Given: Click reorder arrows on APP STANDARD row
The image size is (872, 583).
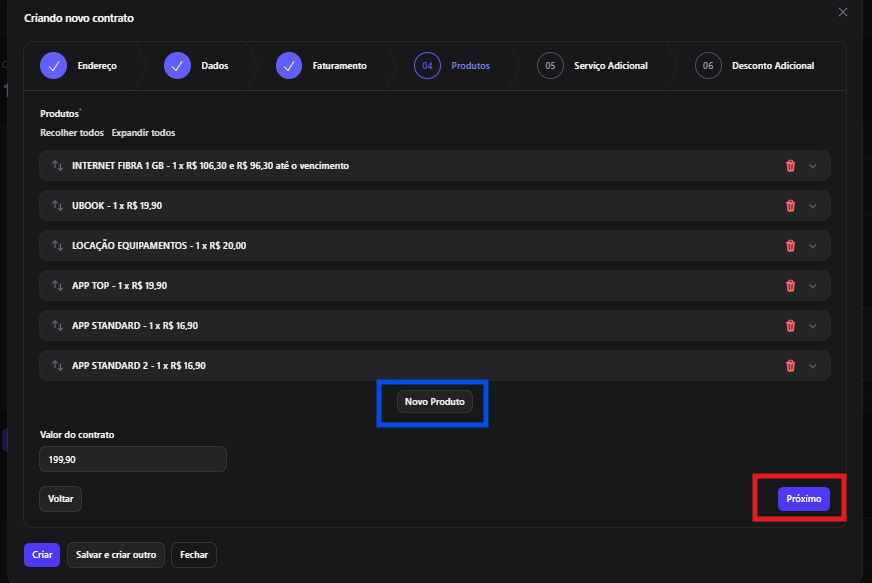Looking at the screenshot, I should (x=57, y=326).
